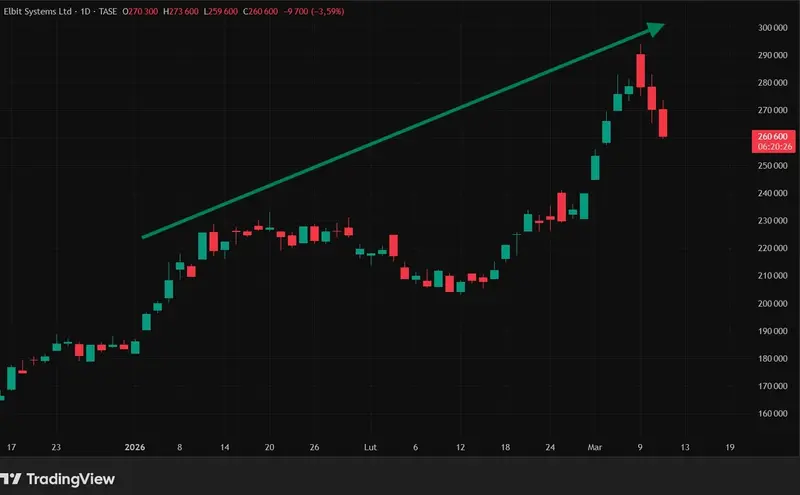Click the change value −9 700 (−3,59%)

[314, 11]
